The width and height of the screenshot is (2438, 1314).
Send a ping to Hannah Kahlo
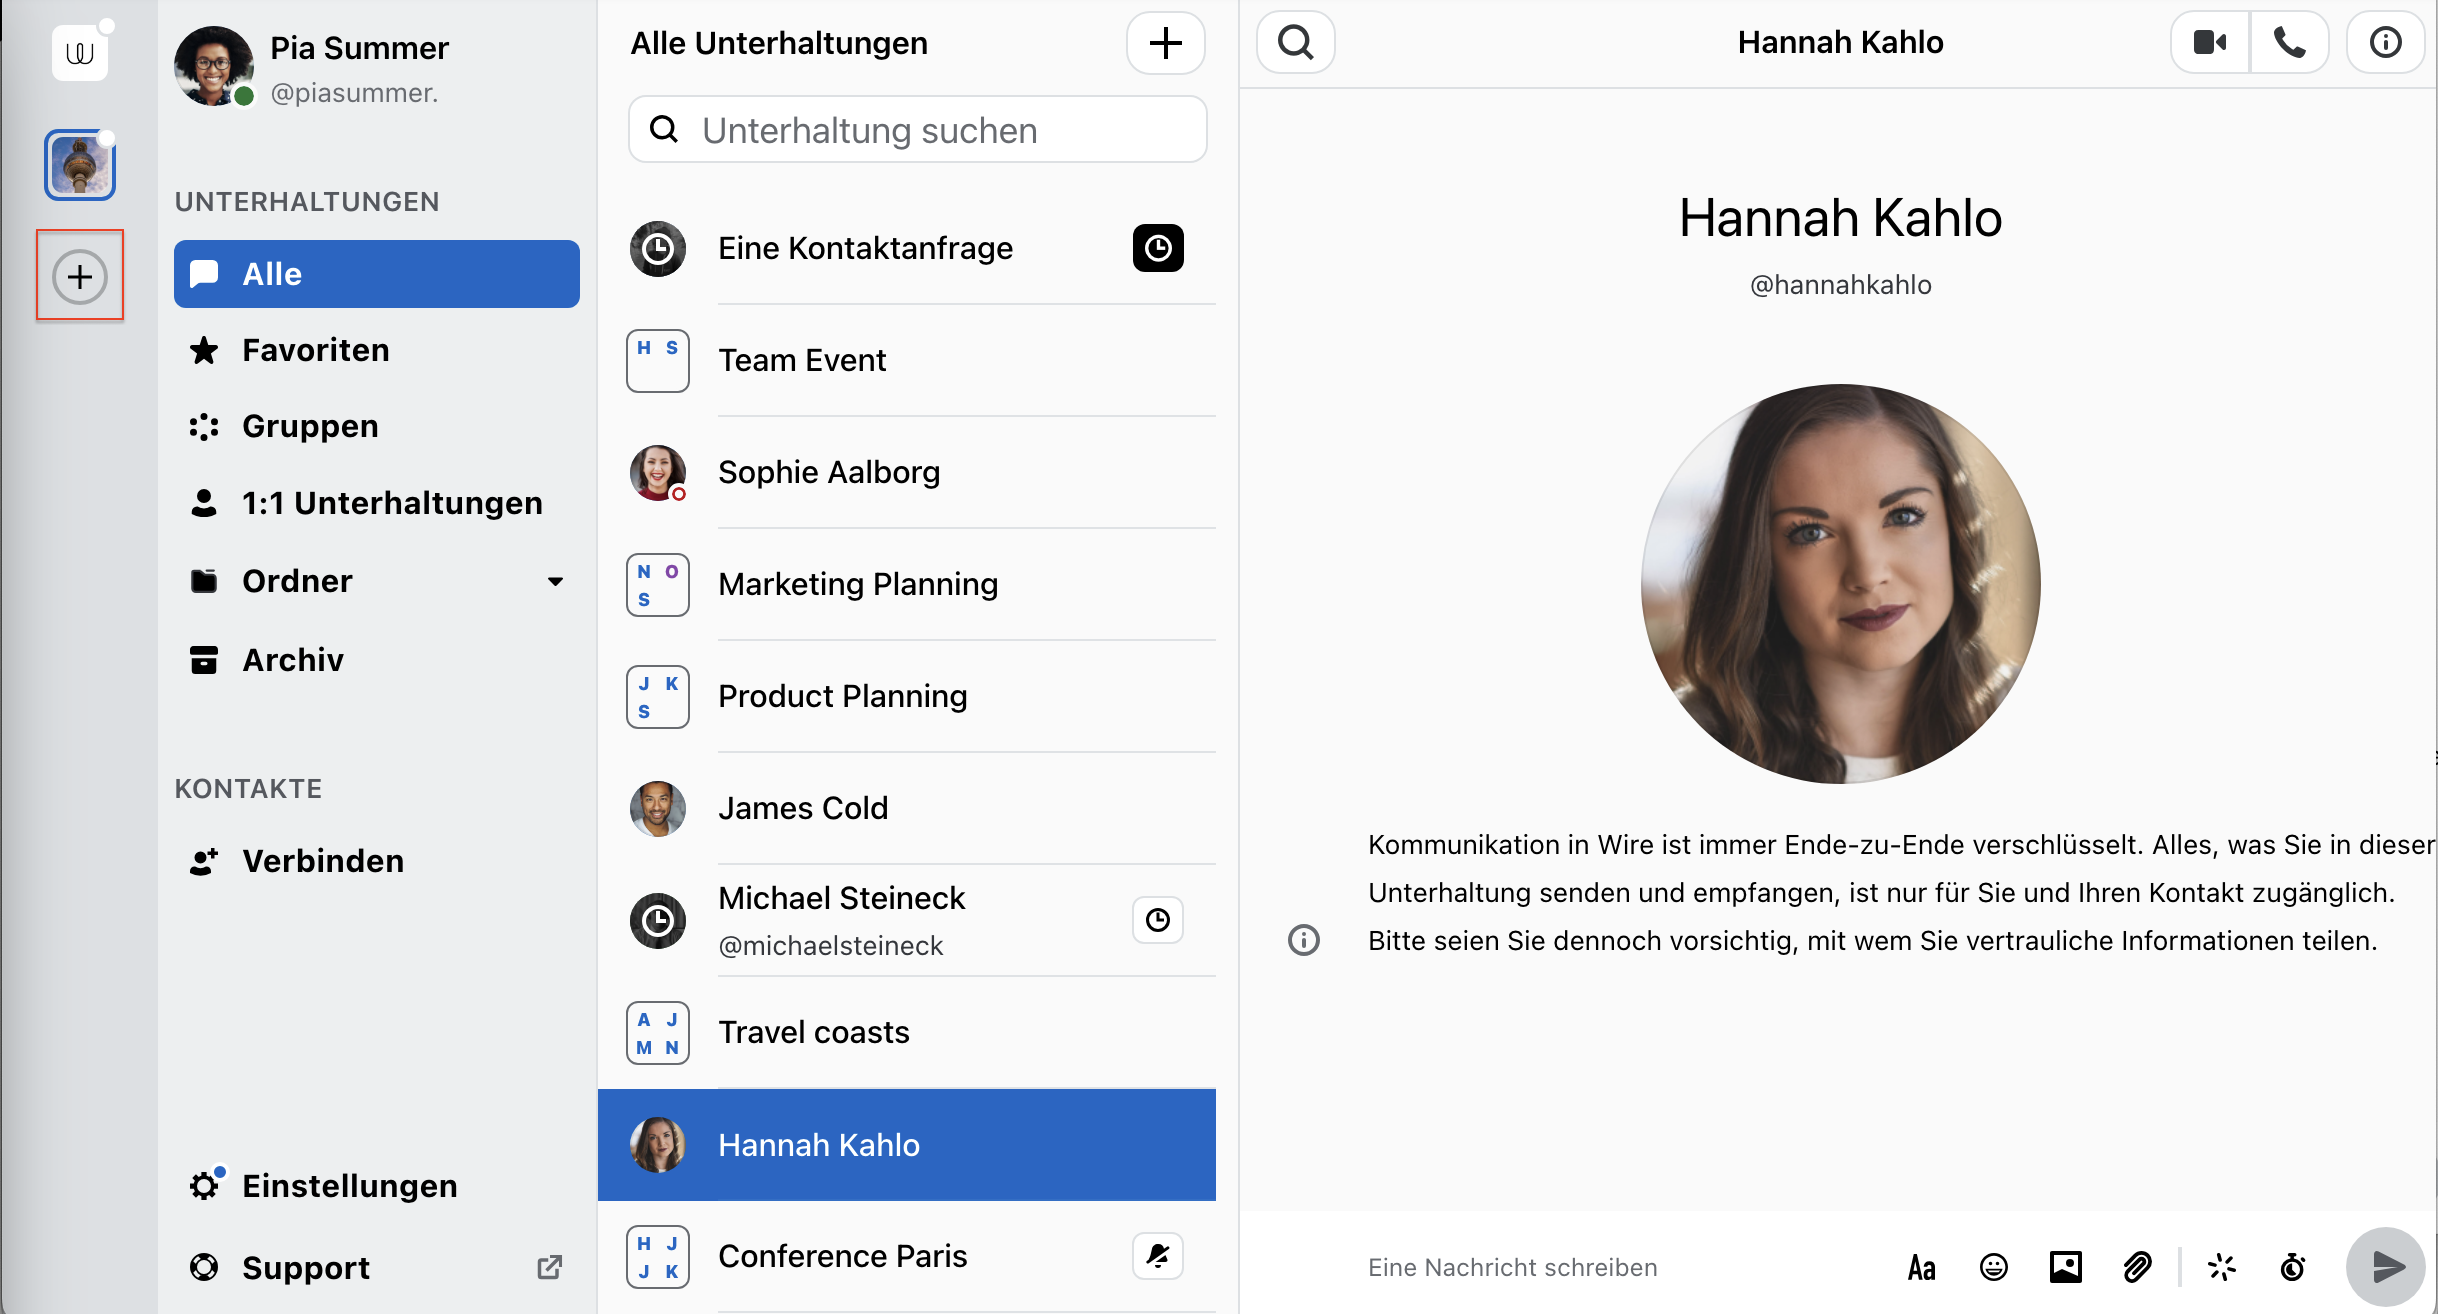2222,1268
